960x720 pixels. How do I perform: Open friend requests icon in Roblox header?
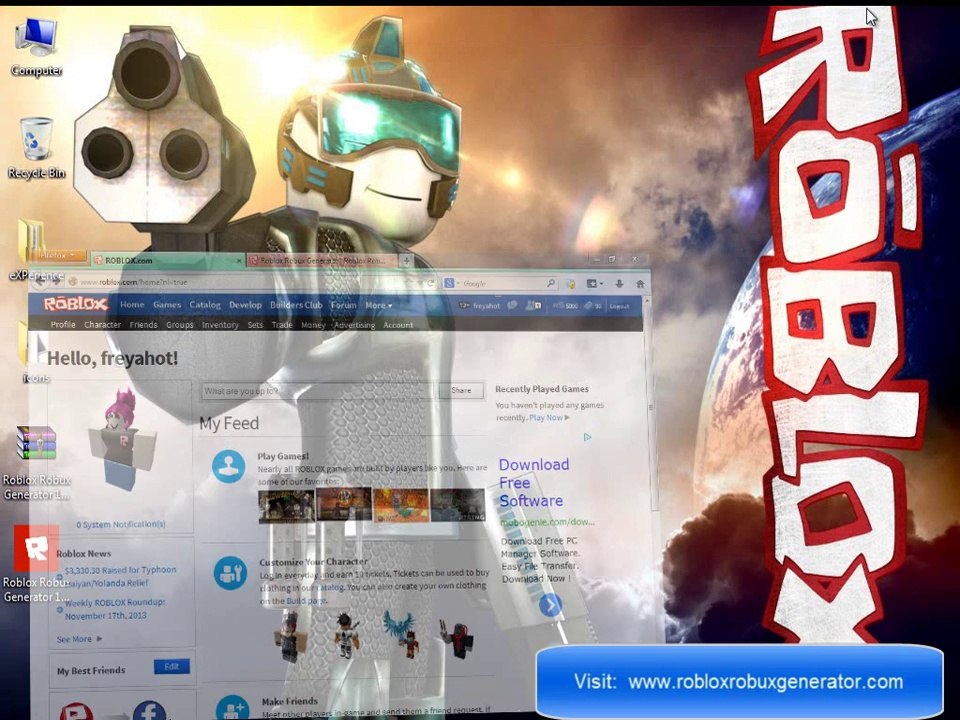click(533, 306)
